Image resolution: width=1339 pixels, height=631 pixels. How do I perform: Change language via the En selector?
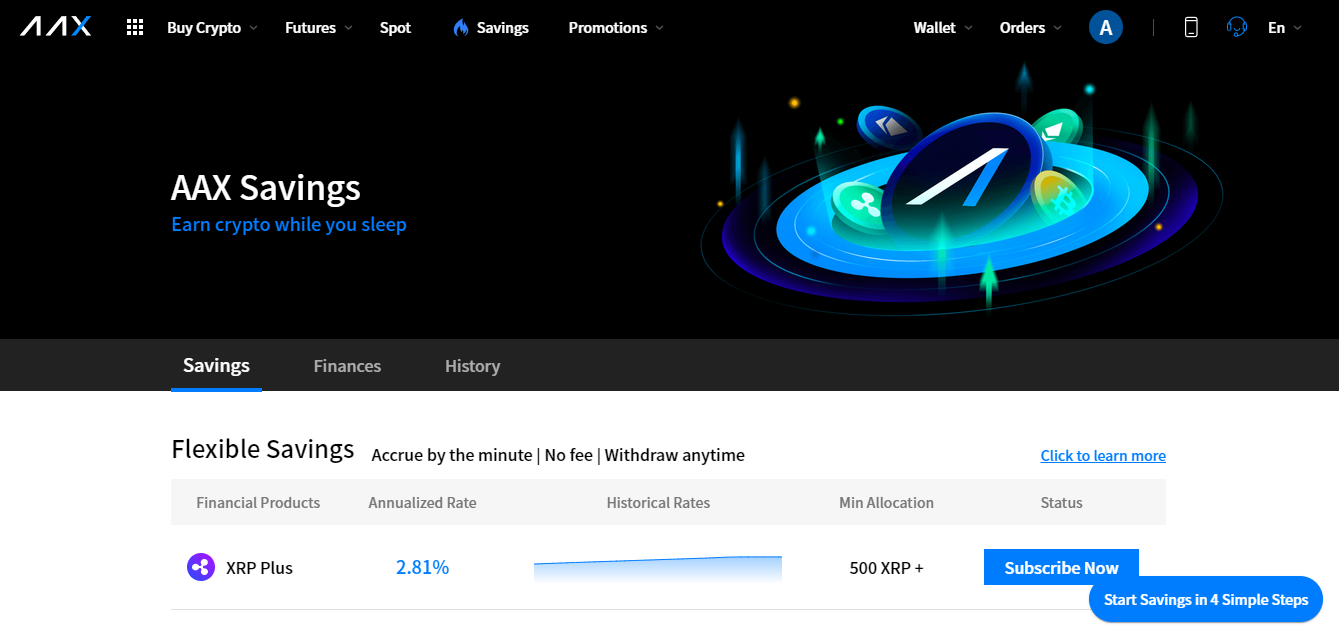pos(1284,28)
